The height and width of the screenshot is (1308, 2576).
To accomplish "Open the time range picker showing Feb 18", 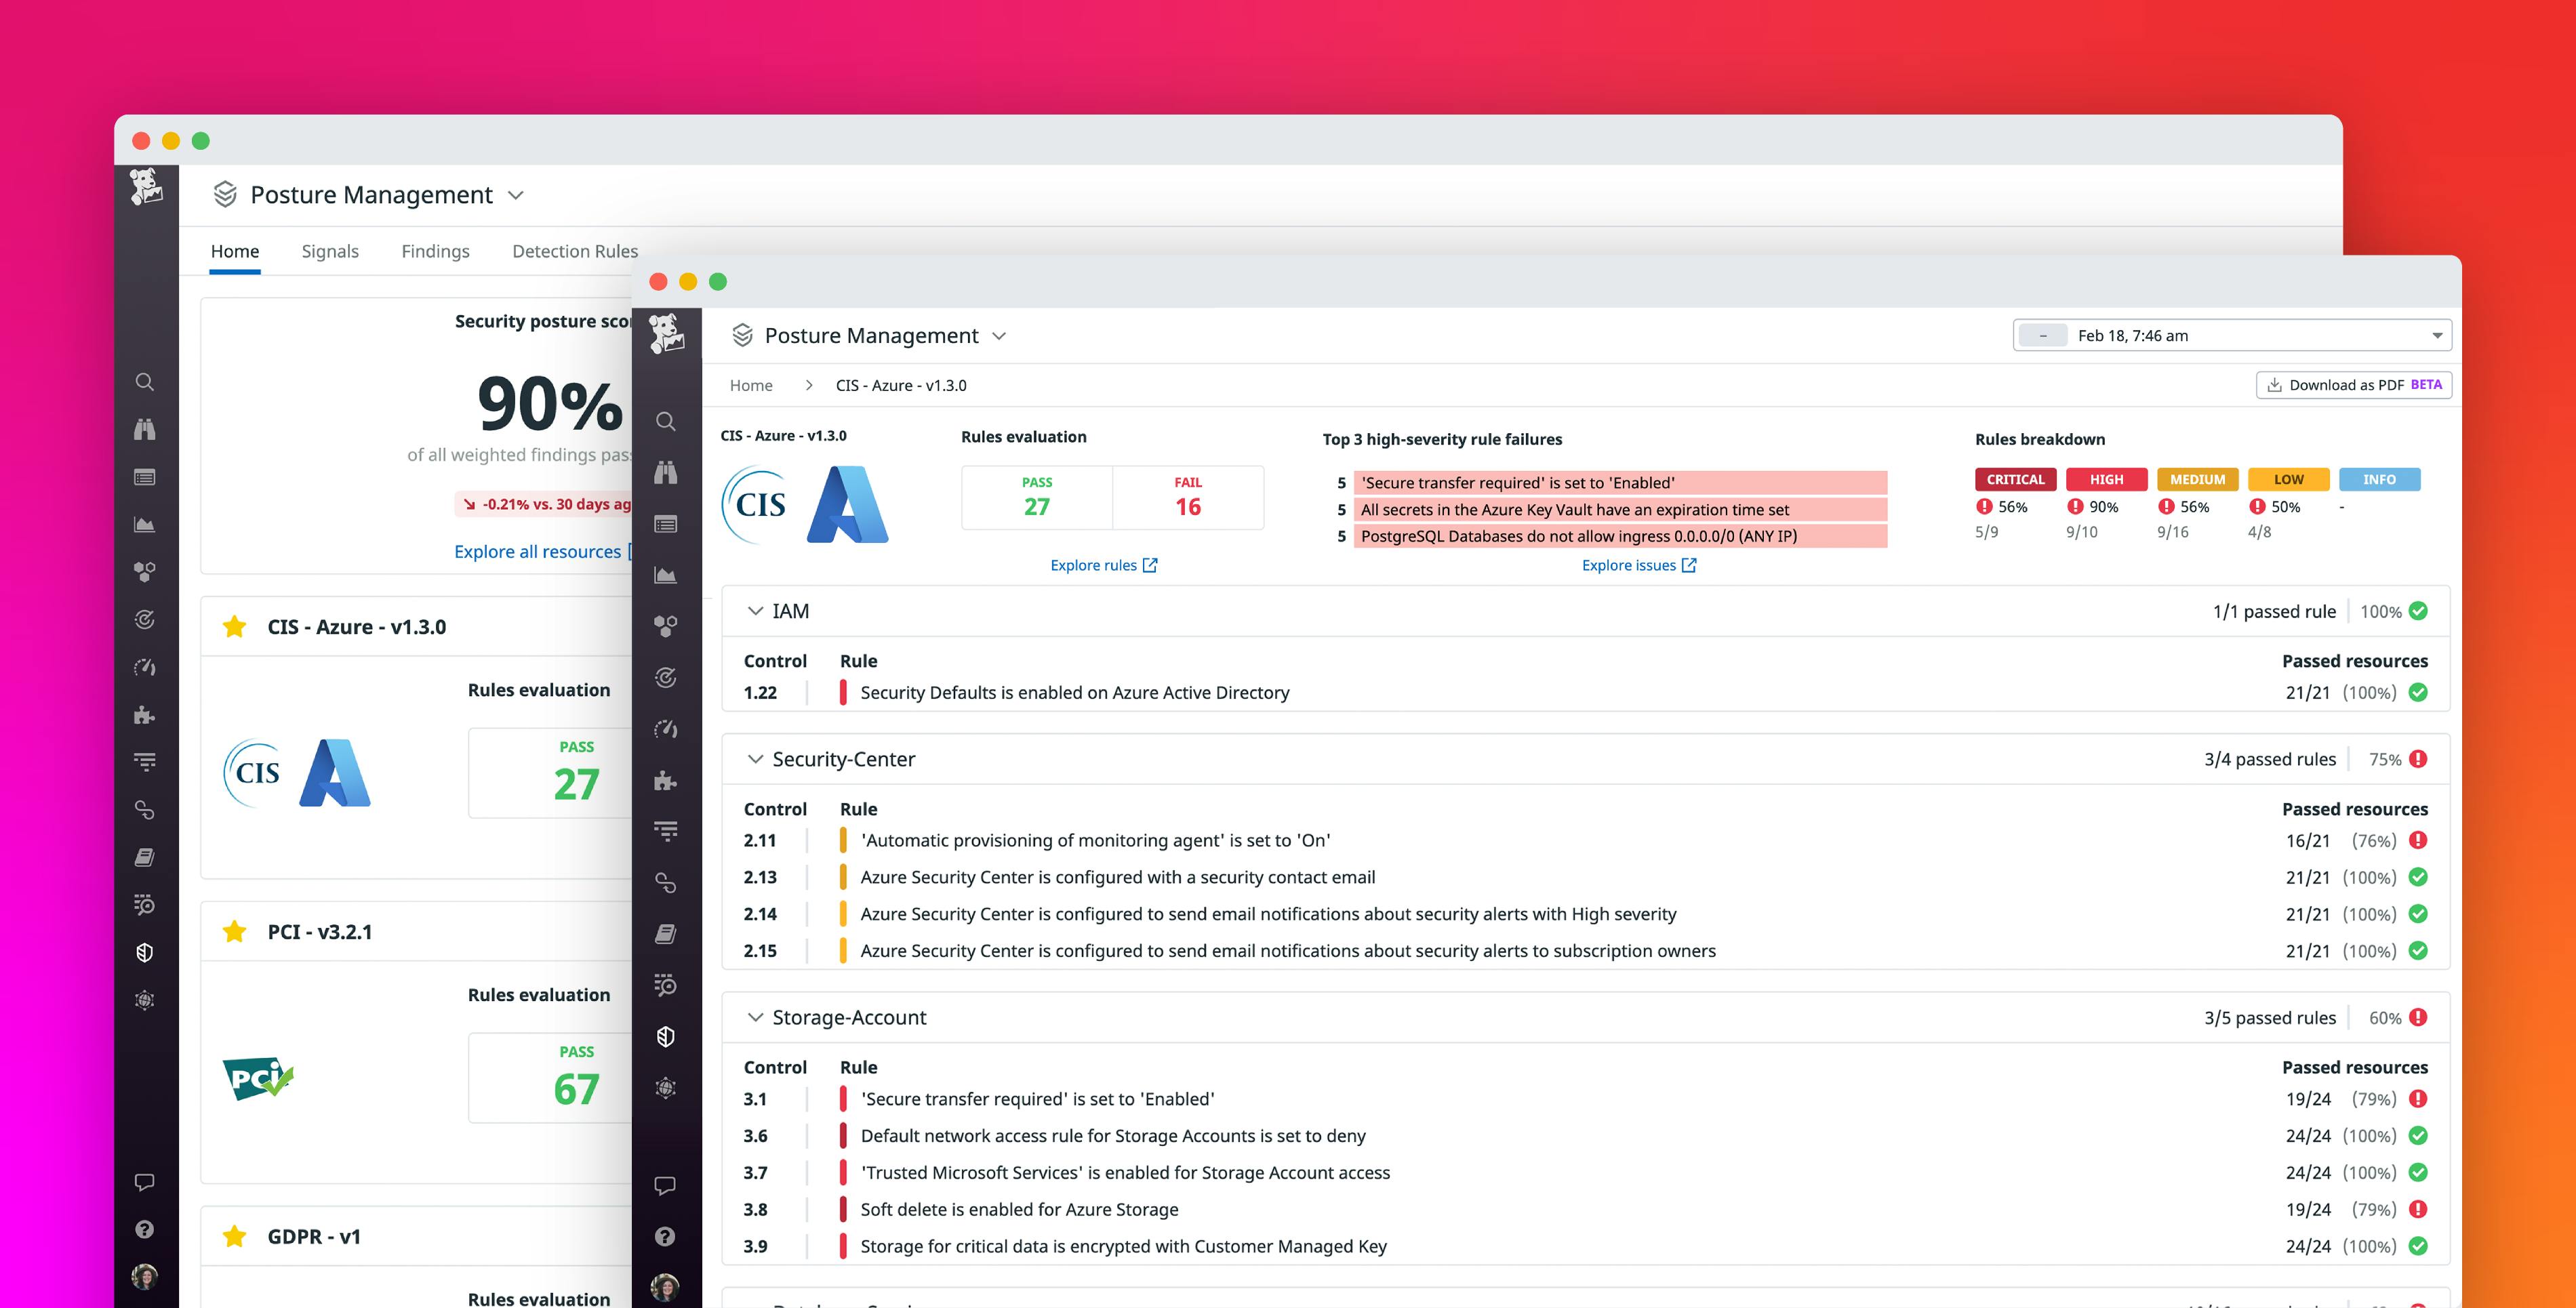I will coord(2232,335).
